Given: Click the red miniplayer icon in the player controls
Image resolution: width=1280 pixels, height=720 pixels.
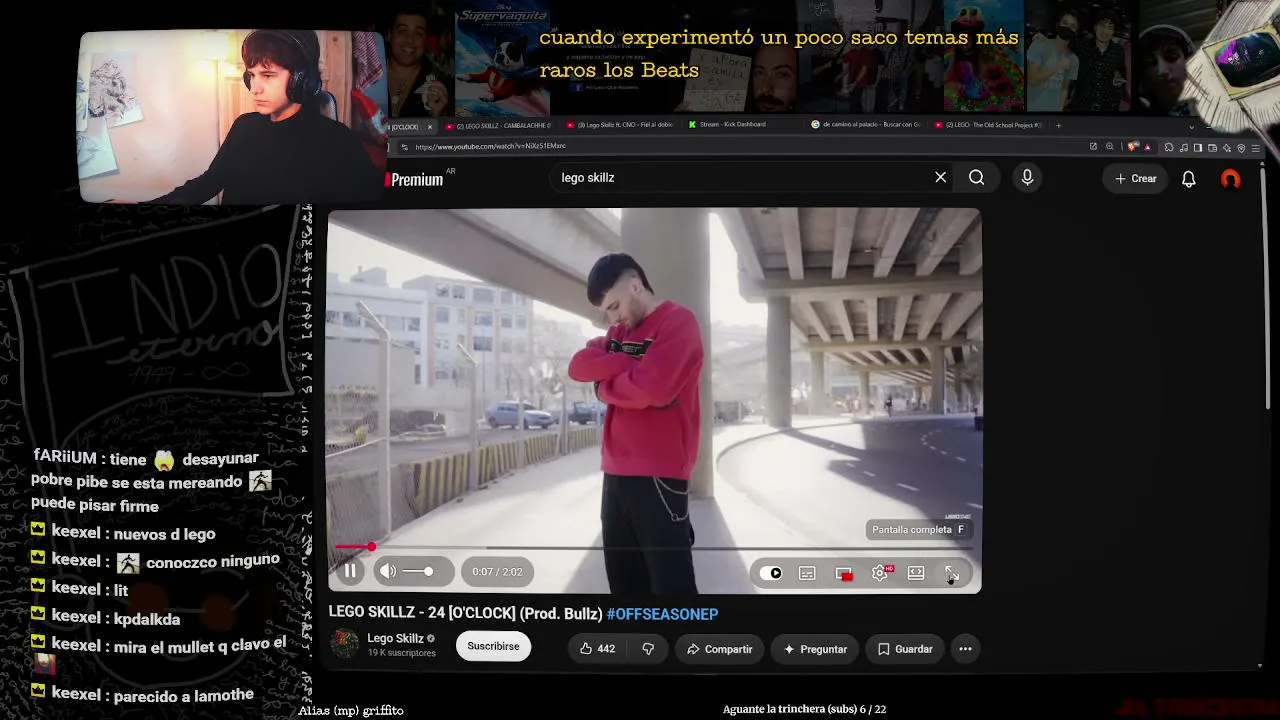Looking at the screenshot, I should (844, 573).
